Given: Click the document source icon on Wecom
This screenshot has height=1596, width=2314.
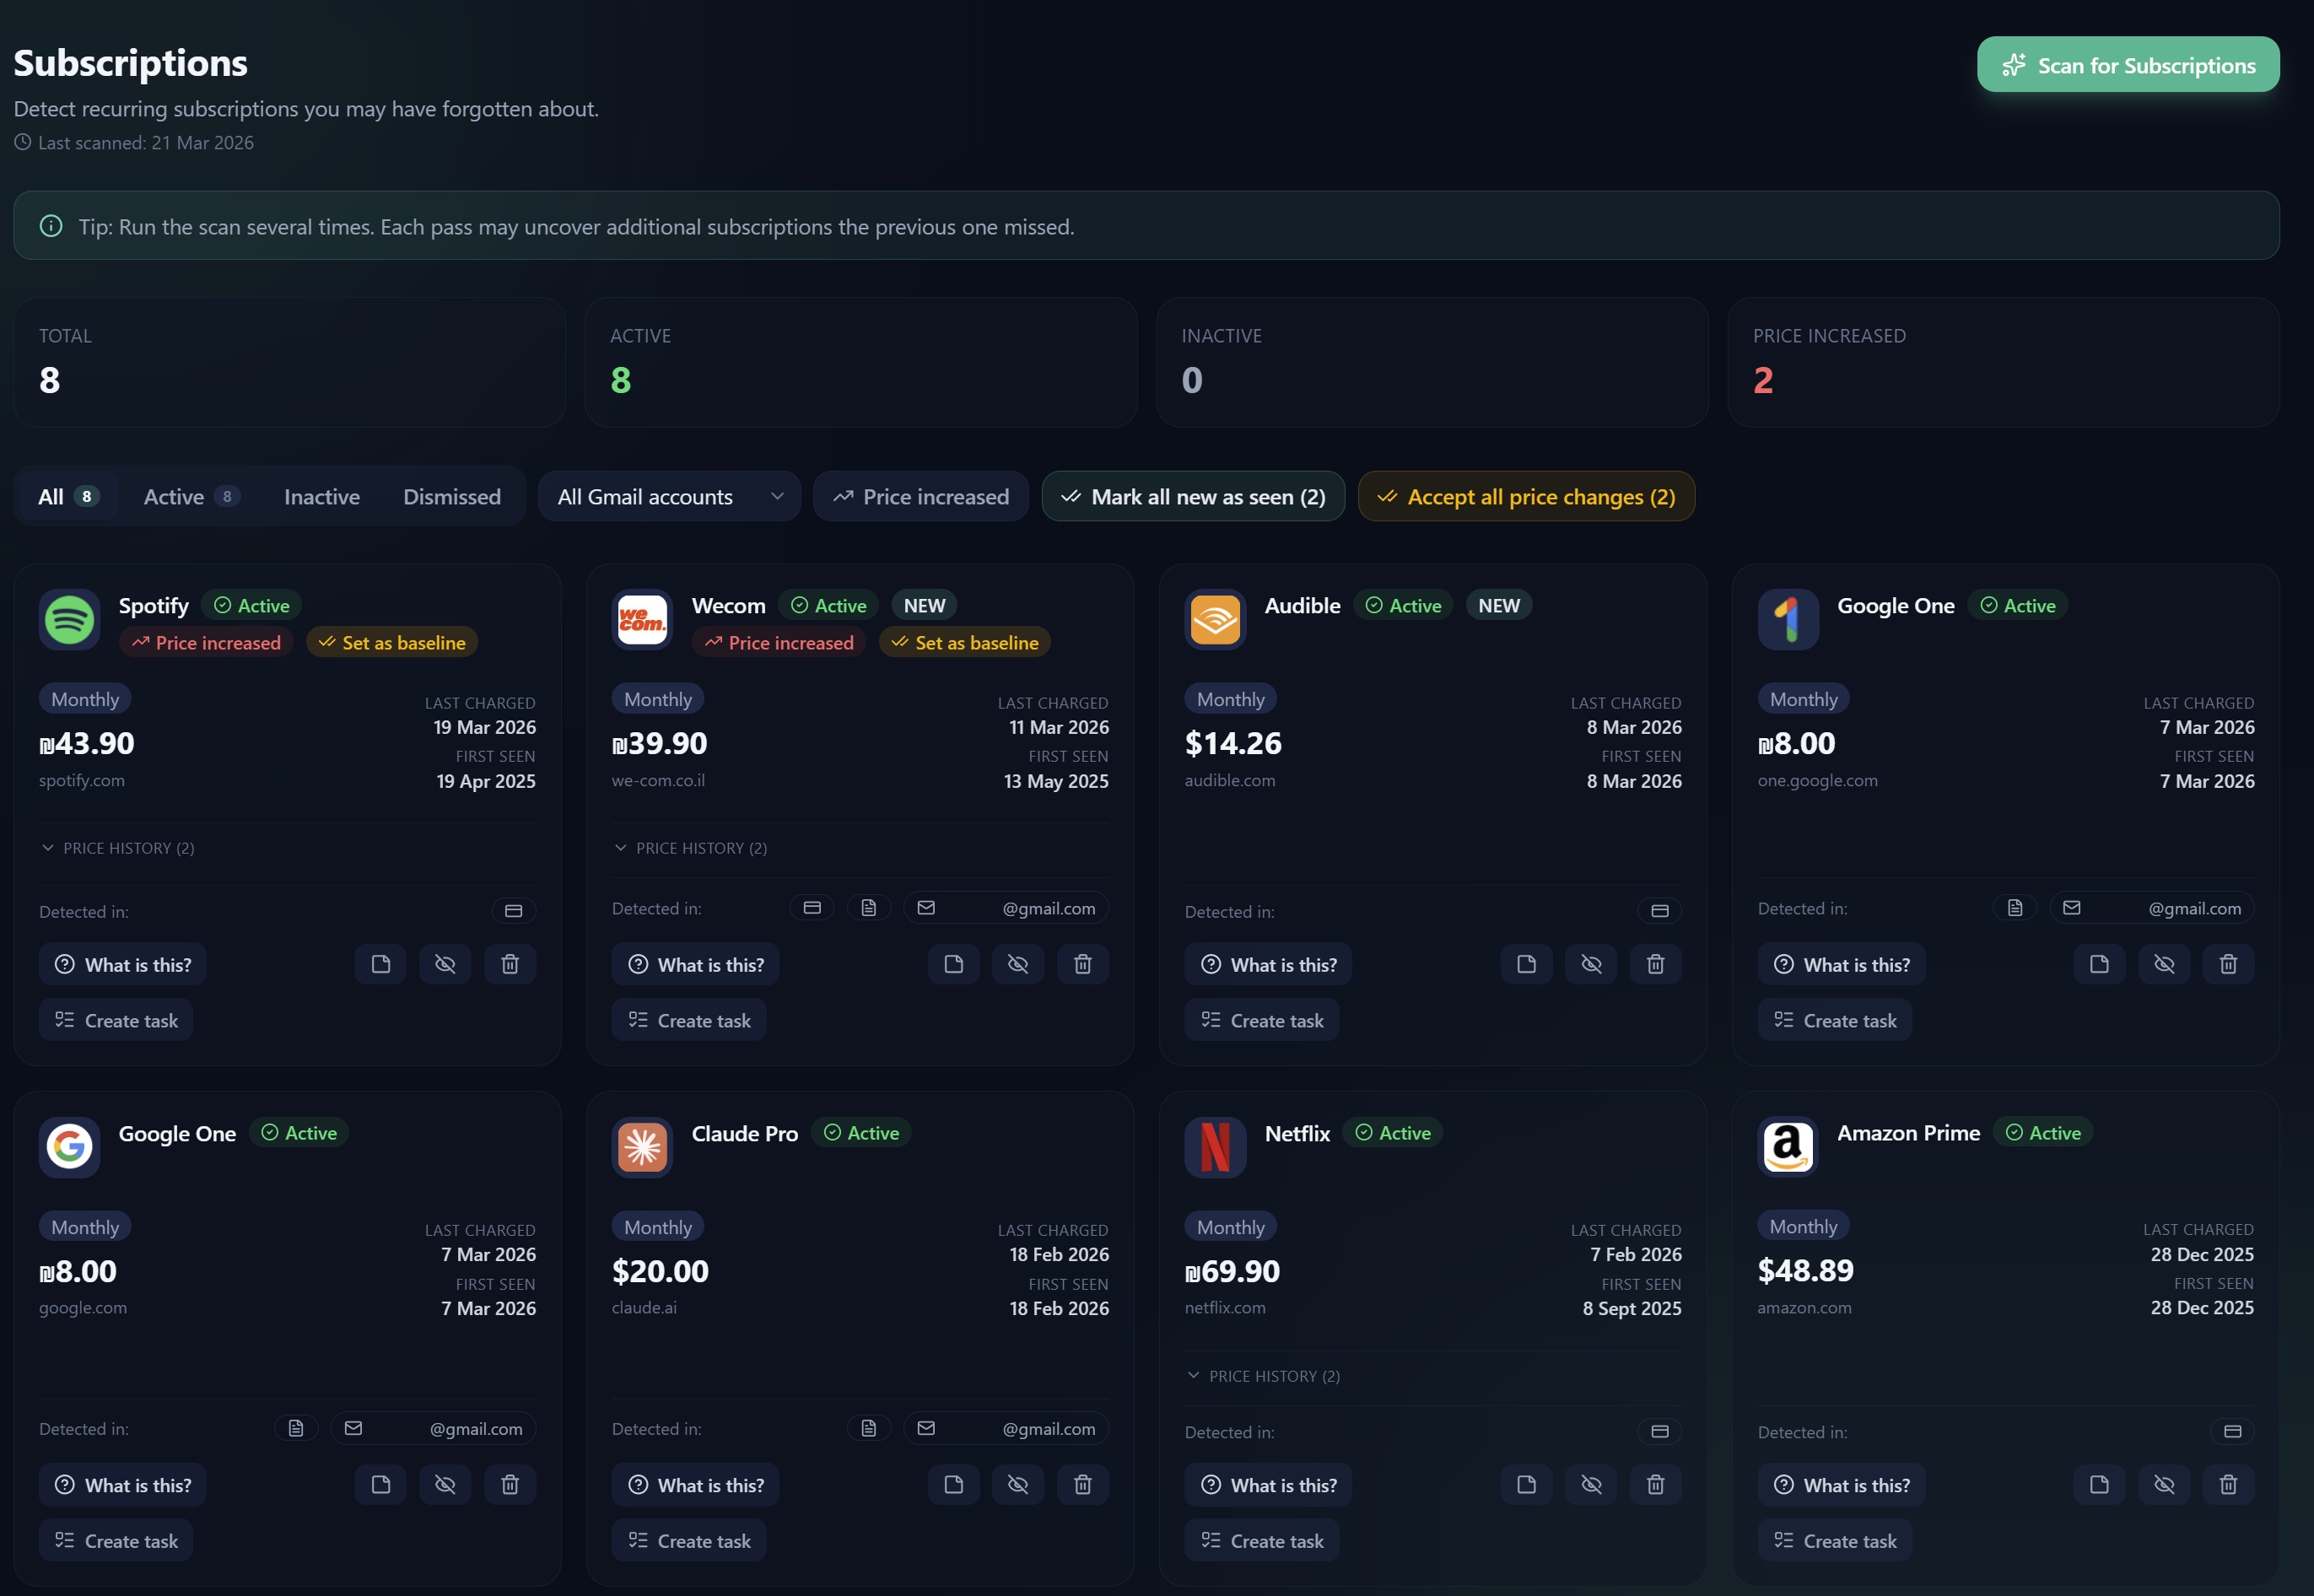Looking at the screenshot, I should coord(869,908).
